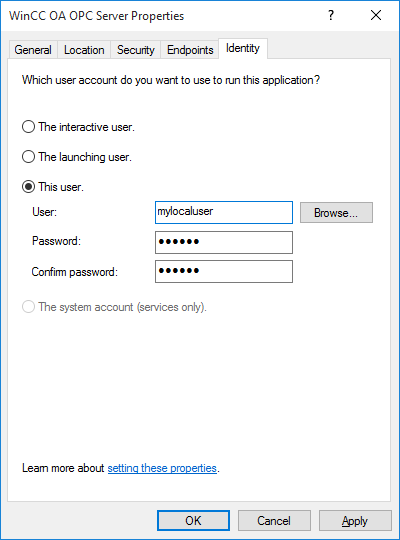Image resolution: width=400 pixels, height=540 pixels.
Task: Click the OK button
Action: tap(193, 520)
